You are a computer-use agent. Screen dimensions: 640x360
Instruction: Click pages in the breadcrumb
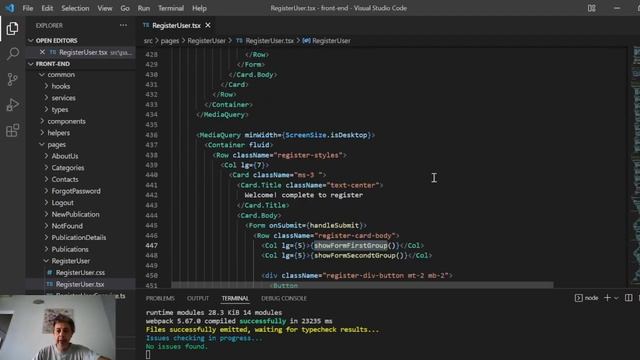[170, 41]
